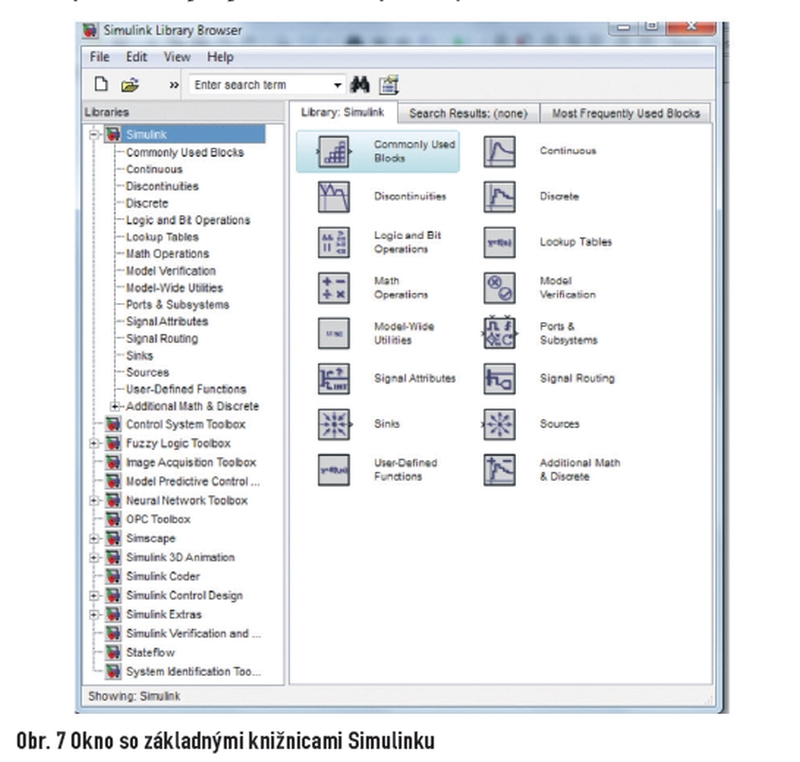Viewport: 800px width, 762px height.
Task: Expand the Simulink 3D Animation node
Action: coord(94,557)
